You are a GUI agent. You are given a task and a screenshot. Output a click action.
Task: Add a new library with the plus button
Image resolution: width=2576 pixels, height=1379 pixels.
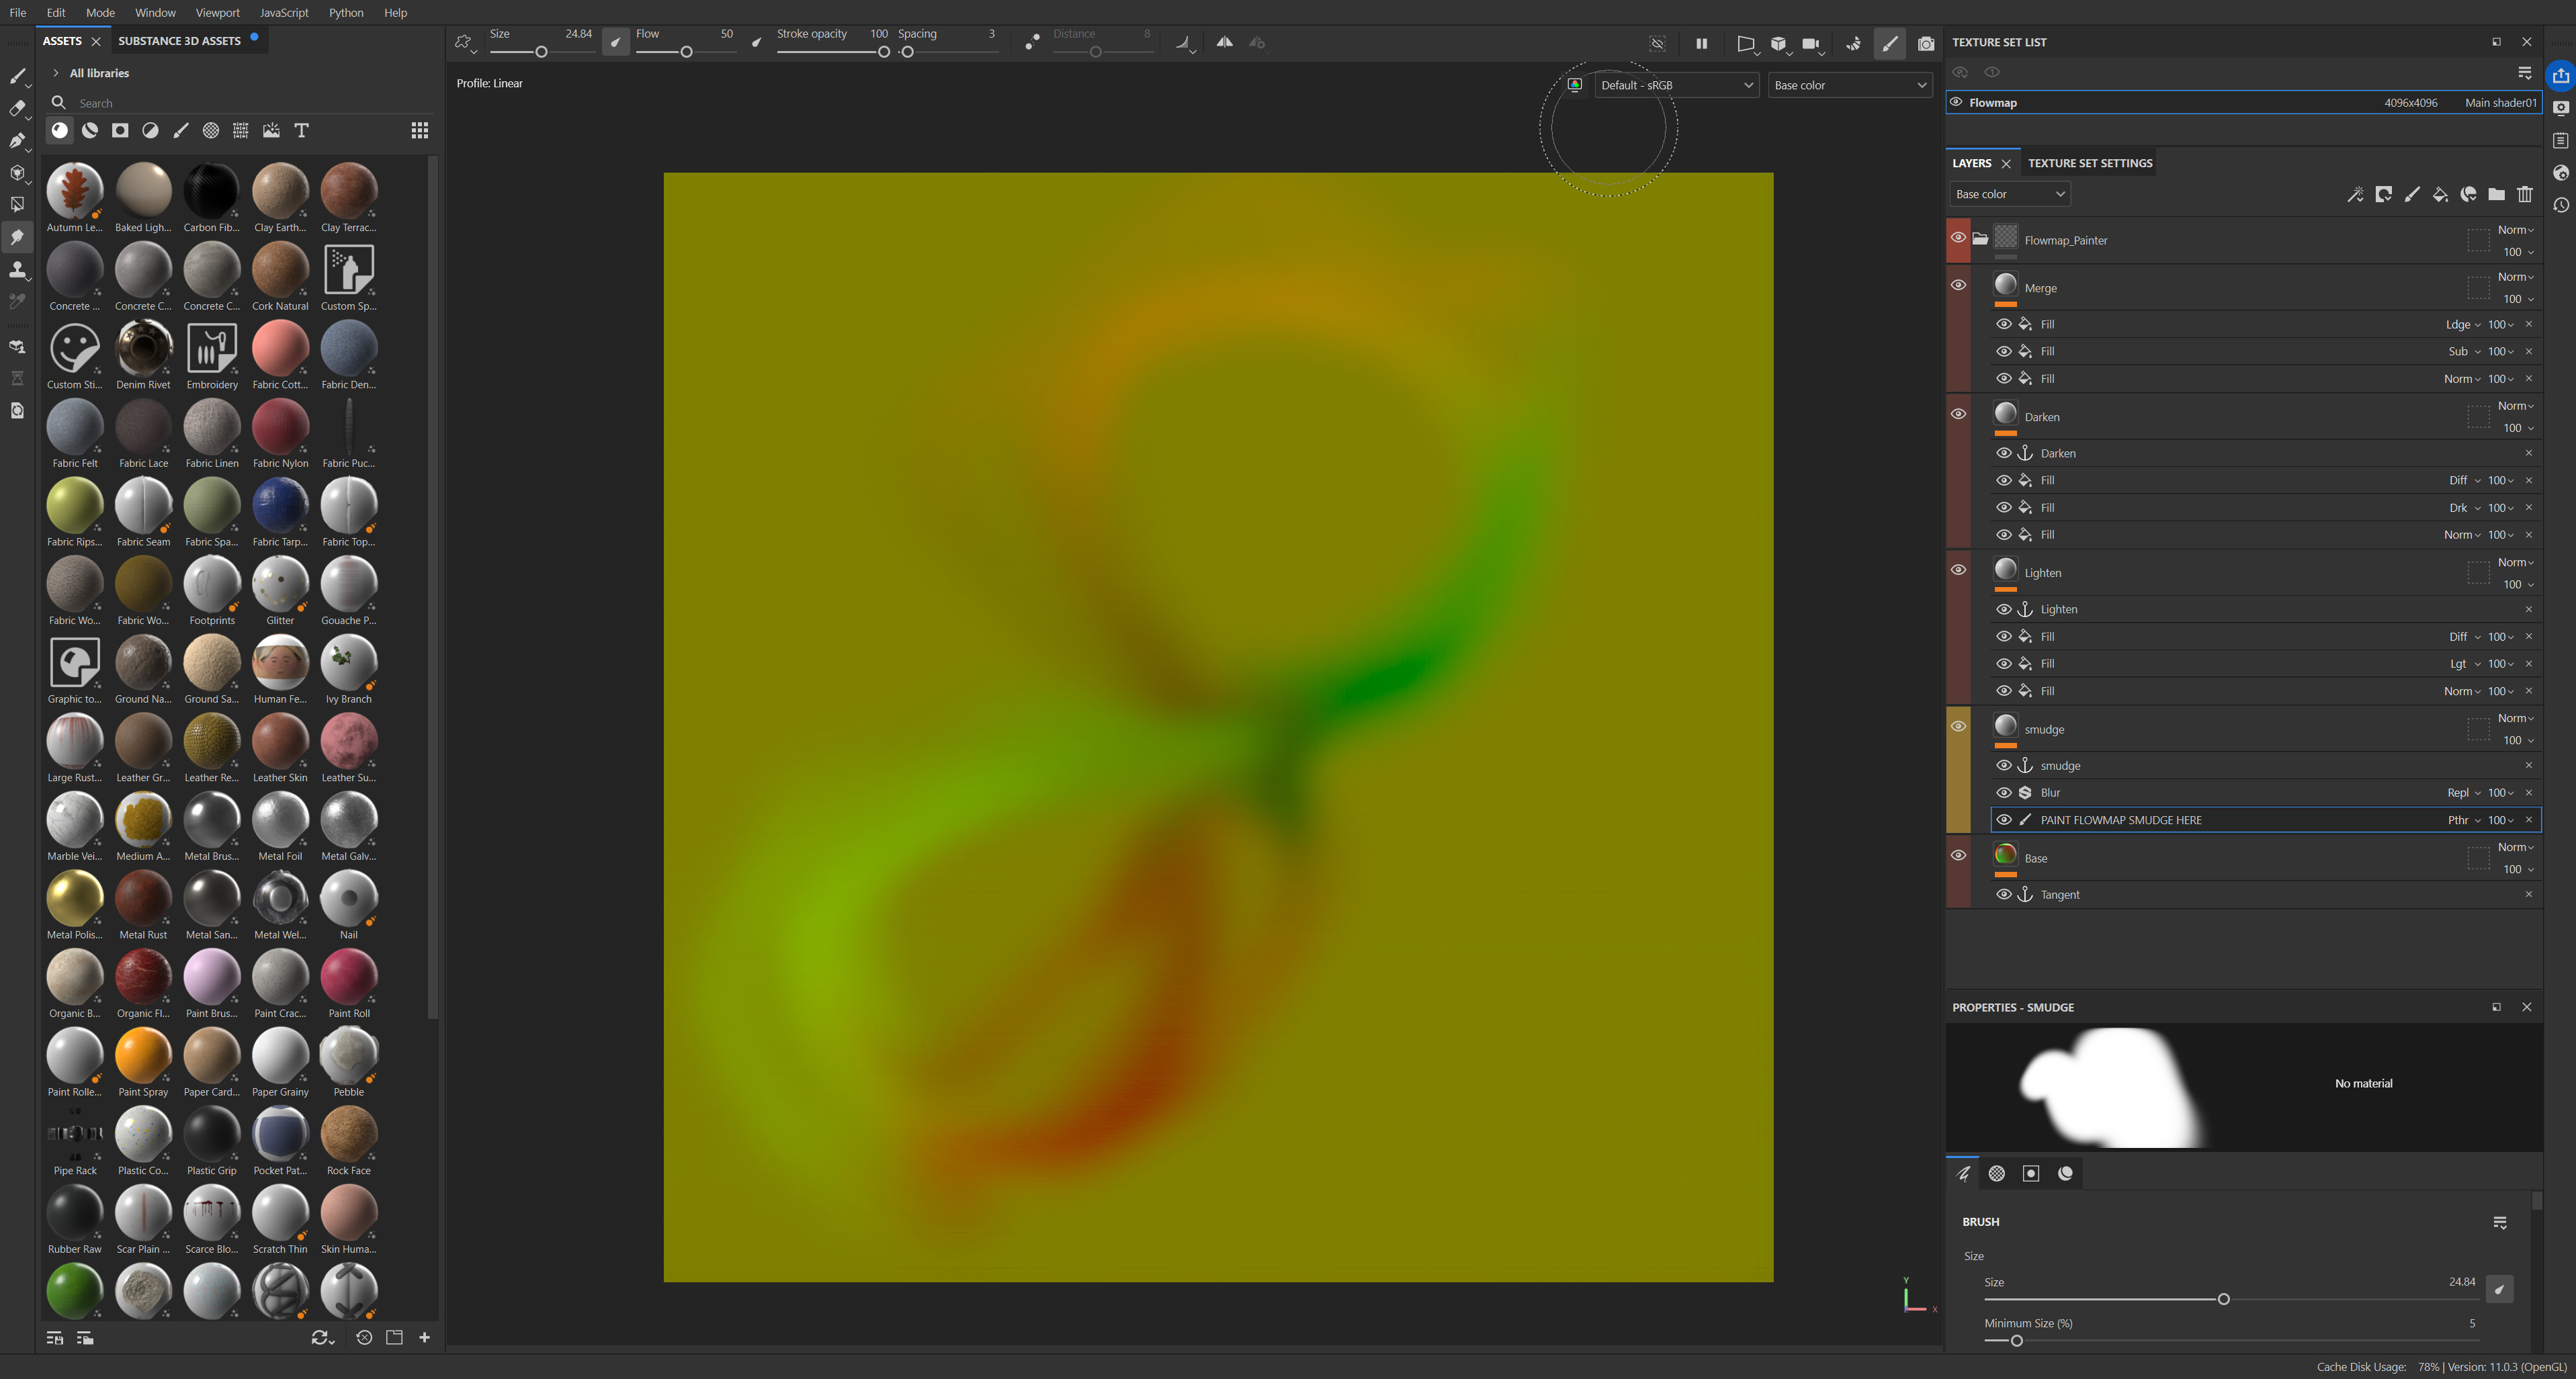[424, 1337]
